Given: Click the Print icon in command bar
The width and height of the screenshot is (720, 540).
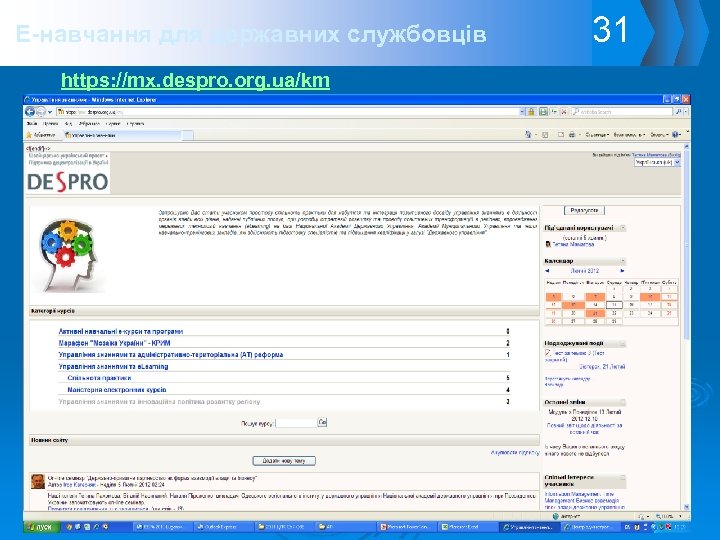Looking at the screenshot, I should pos(572,135).
